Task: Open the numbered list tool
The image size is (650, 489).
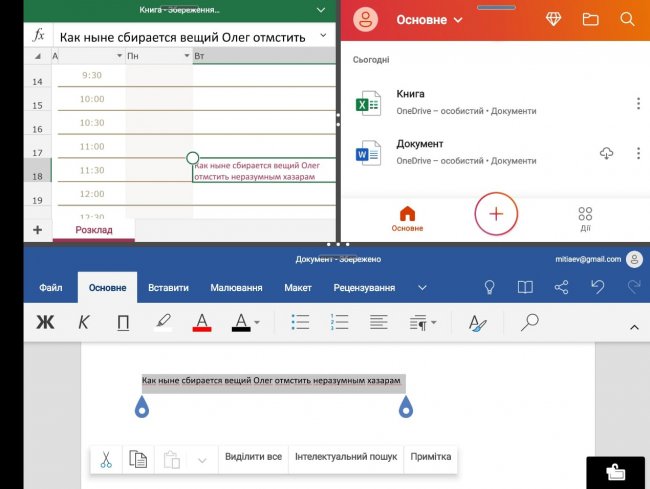Action: (339, 322)
